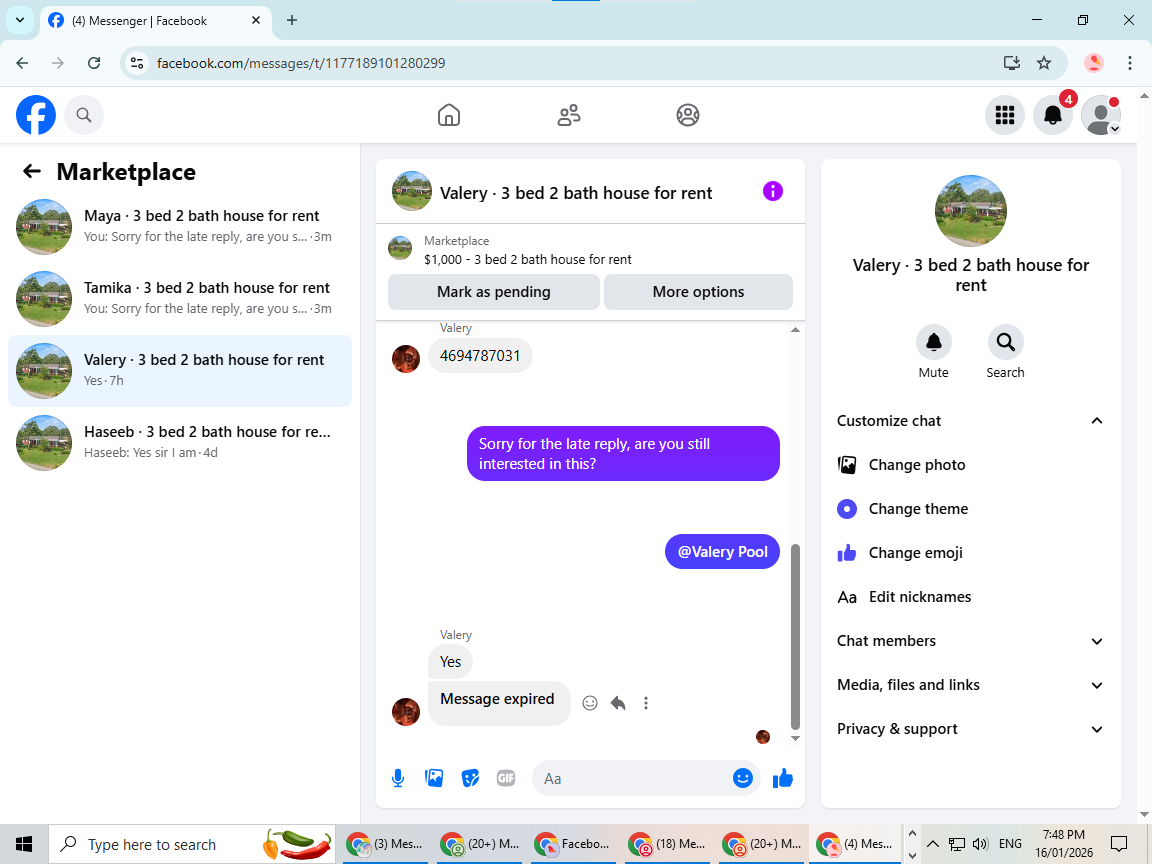Open the Facebook search magnifier
Viewport: 1152px width, 864px height.
[84, 115]
